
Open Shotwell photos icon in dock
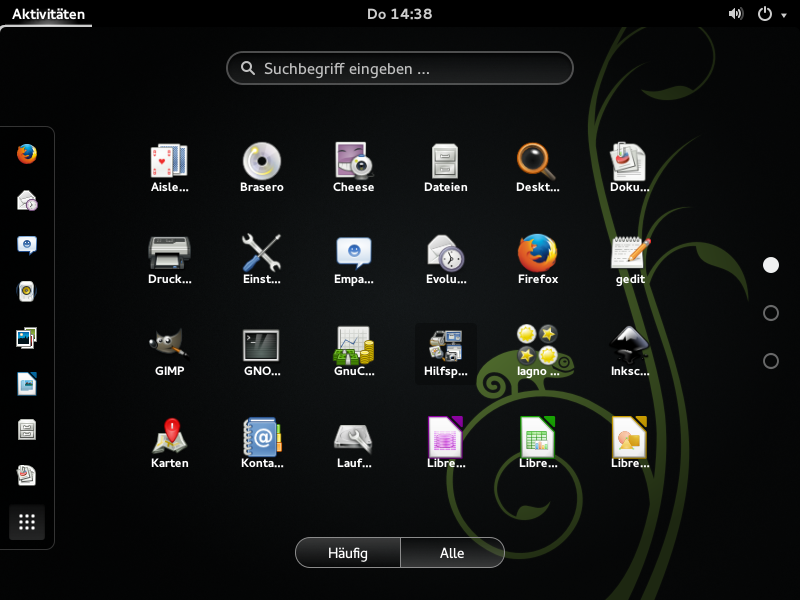click(x=27, y=338)
